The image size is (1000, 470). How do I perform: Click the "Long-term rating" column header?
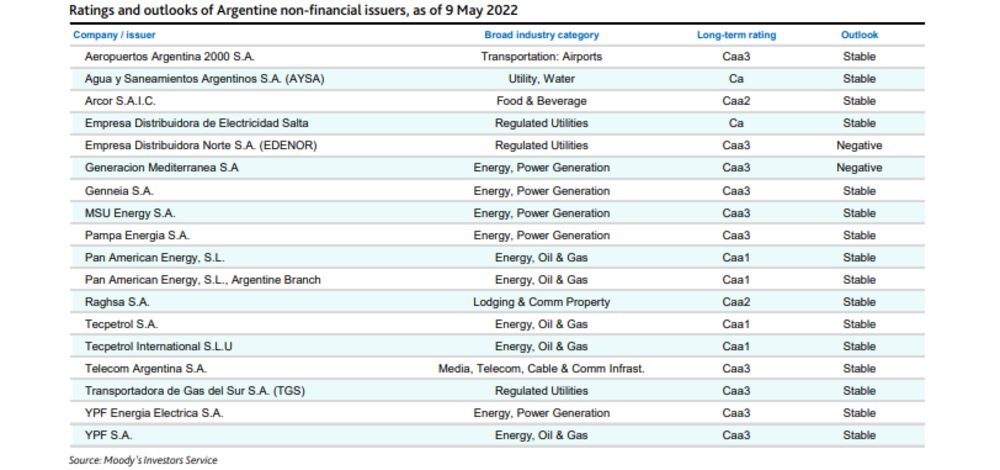click(x=736, y=35)
